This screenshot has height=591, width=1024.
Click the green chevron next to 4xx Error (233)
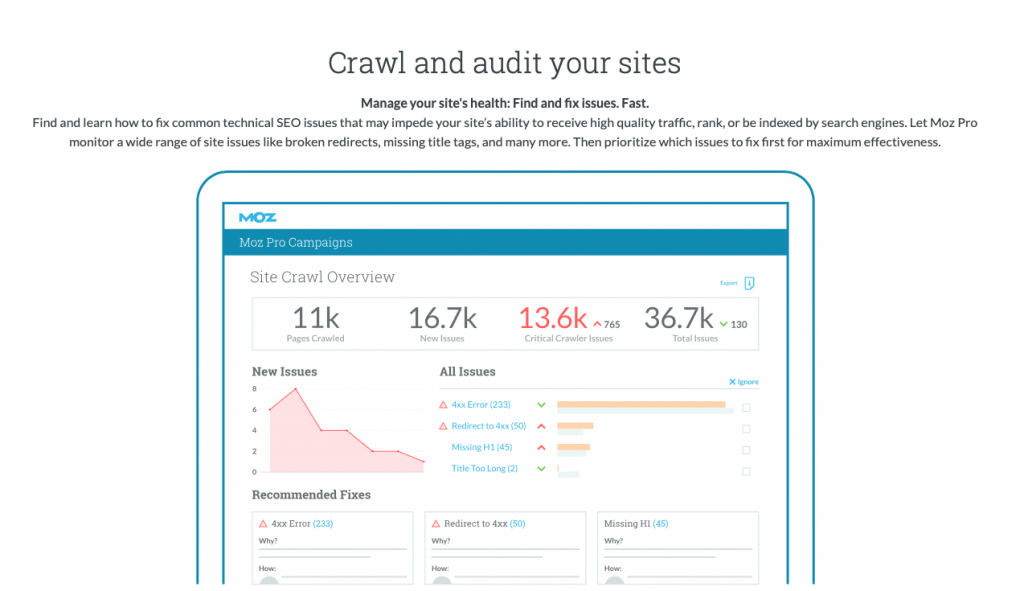pos(541,405)
